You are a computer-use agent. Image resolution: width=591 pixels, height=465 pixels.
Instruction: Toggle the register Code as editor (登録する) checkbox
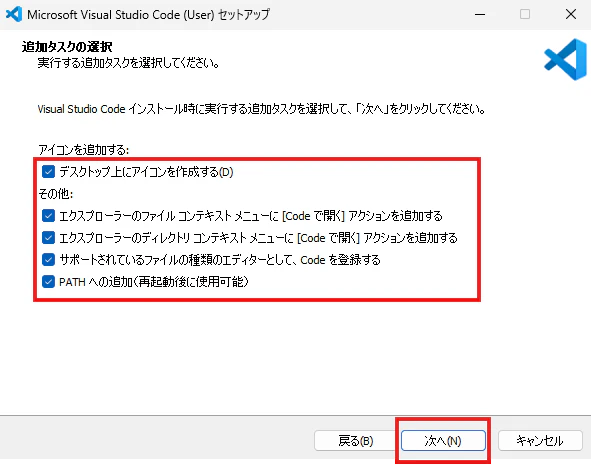(48, 260)
